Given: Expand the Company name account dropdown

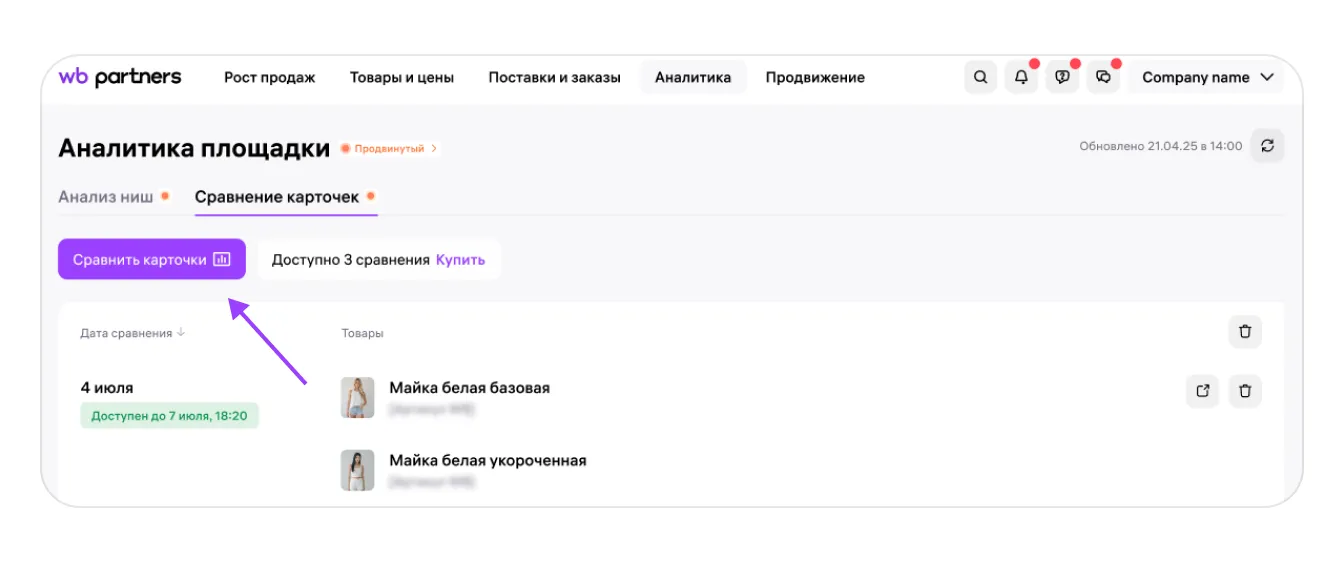Looking at the screenshot, I should click(x=1208, y=77).
